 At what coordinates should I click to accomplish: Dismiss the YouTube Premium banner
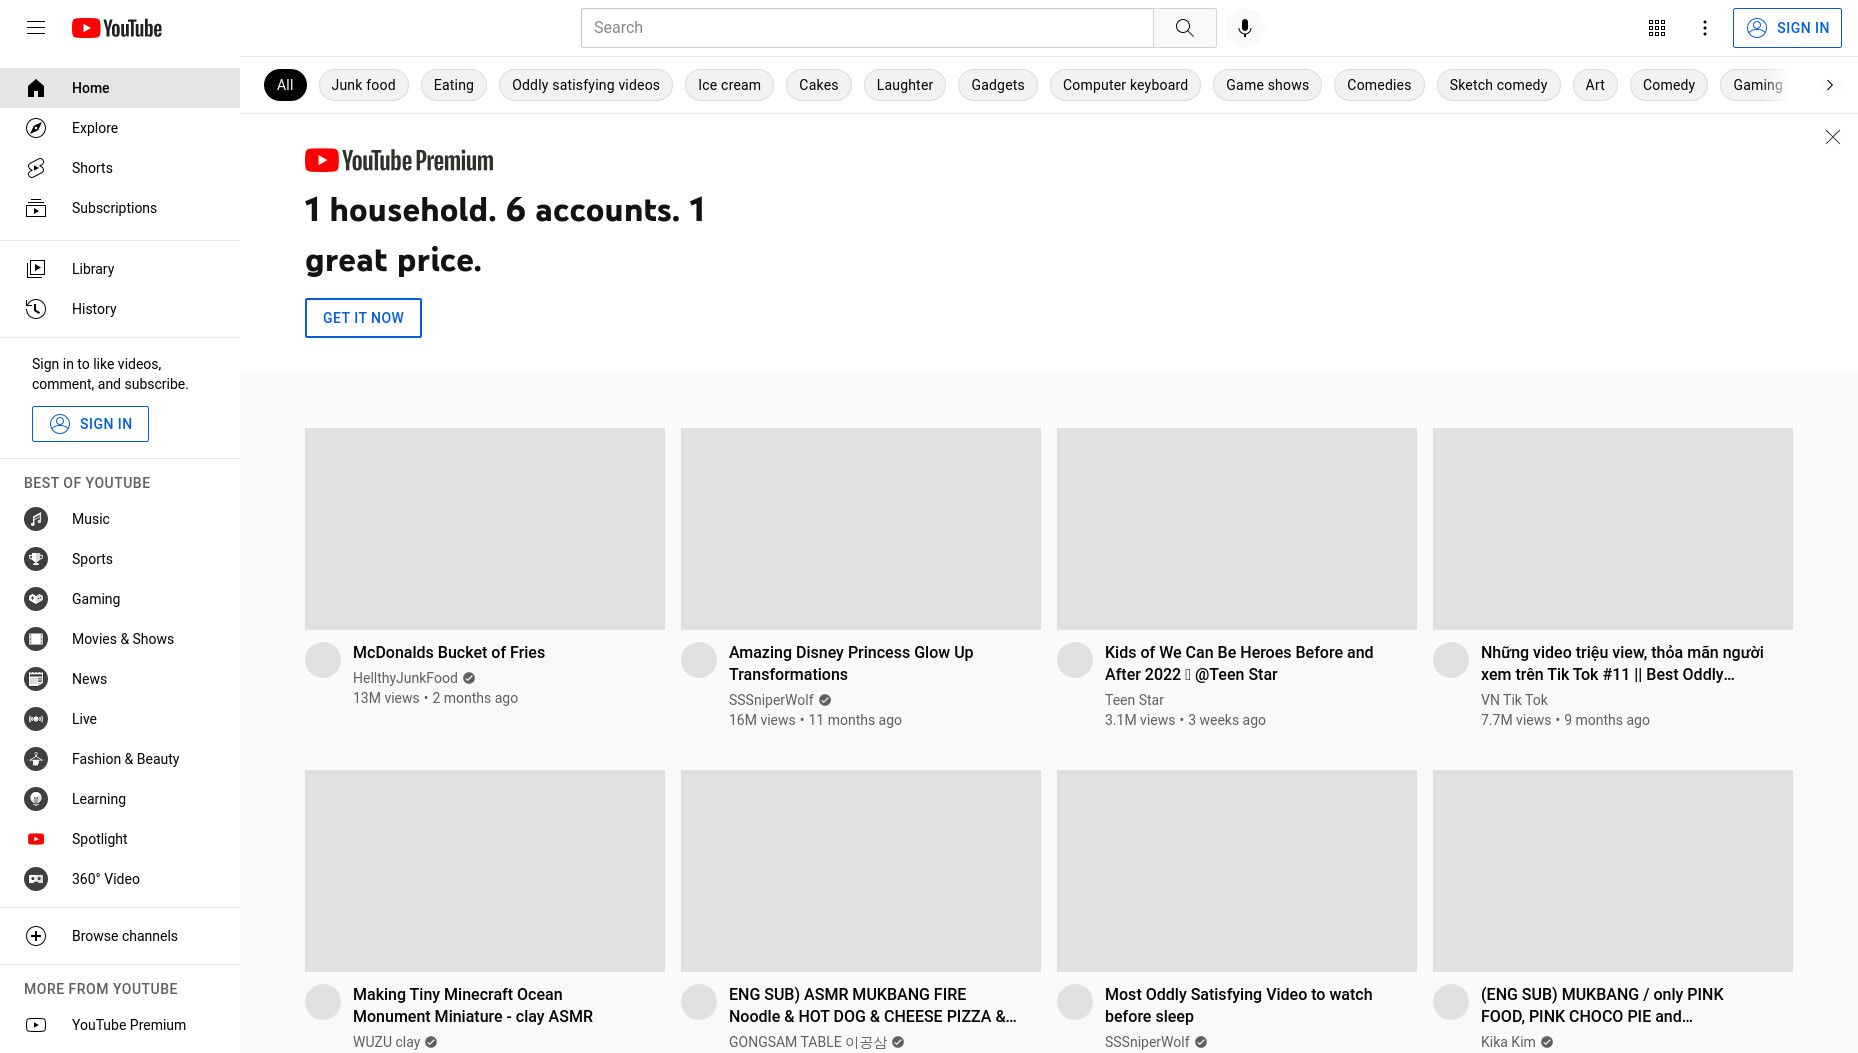tap(1832, 137)
